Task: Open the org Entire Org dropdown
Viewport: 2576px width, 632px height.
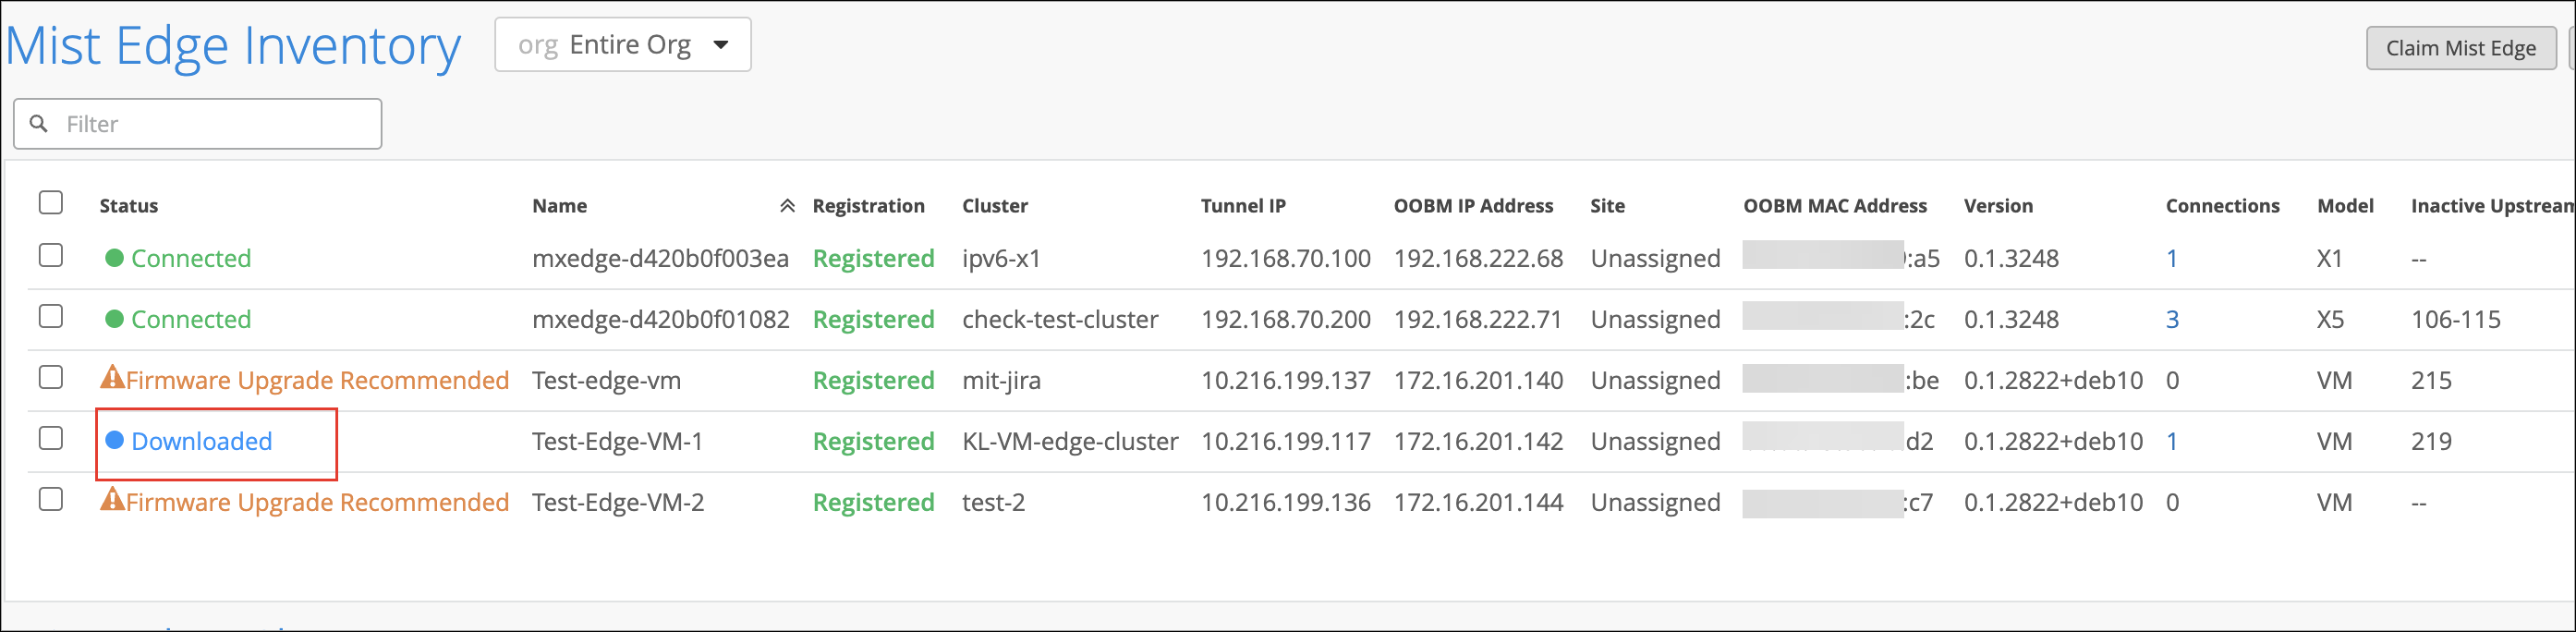Action: [x=622, y=45]
